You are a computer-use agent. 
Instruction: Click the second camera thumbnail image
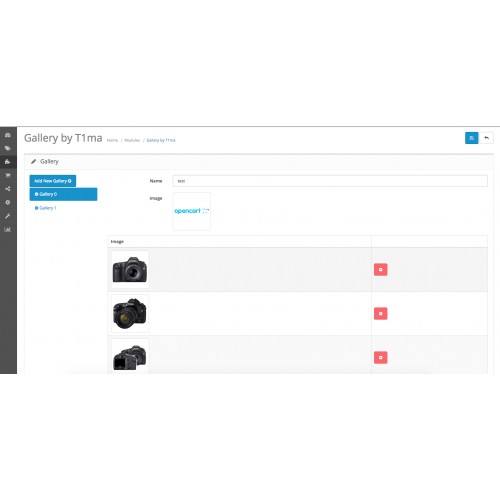point(130,313)
